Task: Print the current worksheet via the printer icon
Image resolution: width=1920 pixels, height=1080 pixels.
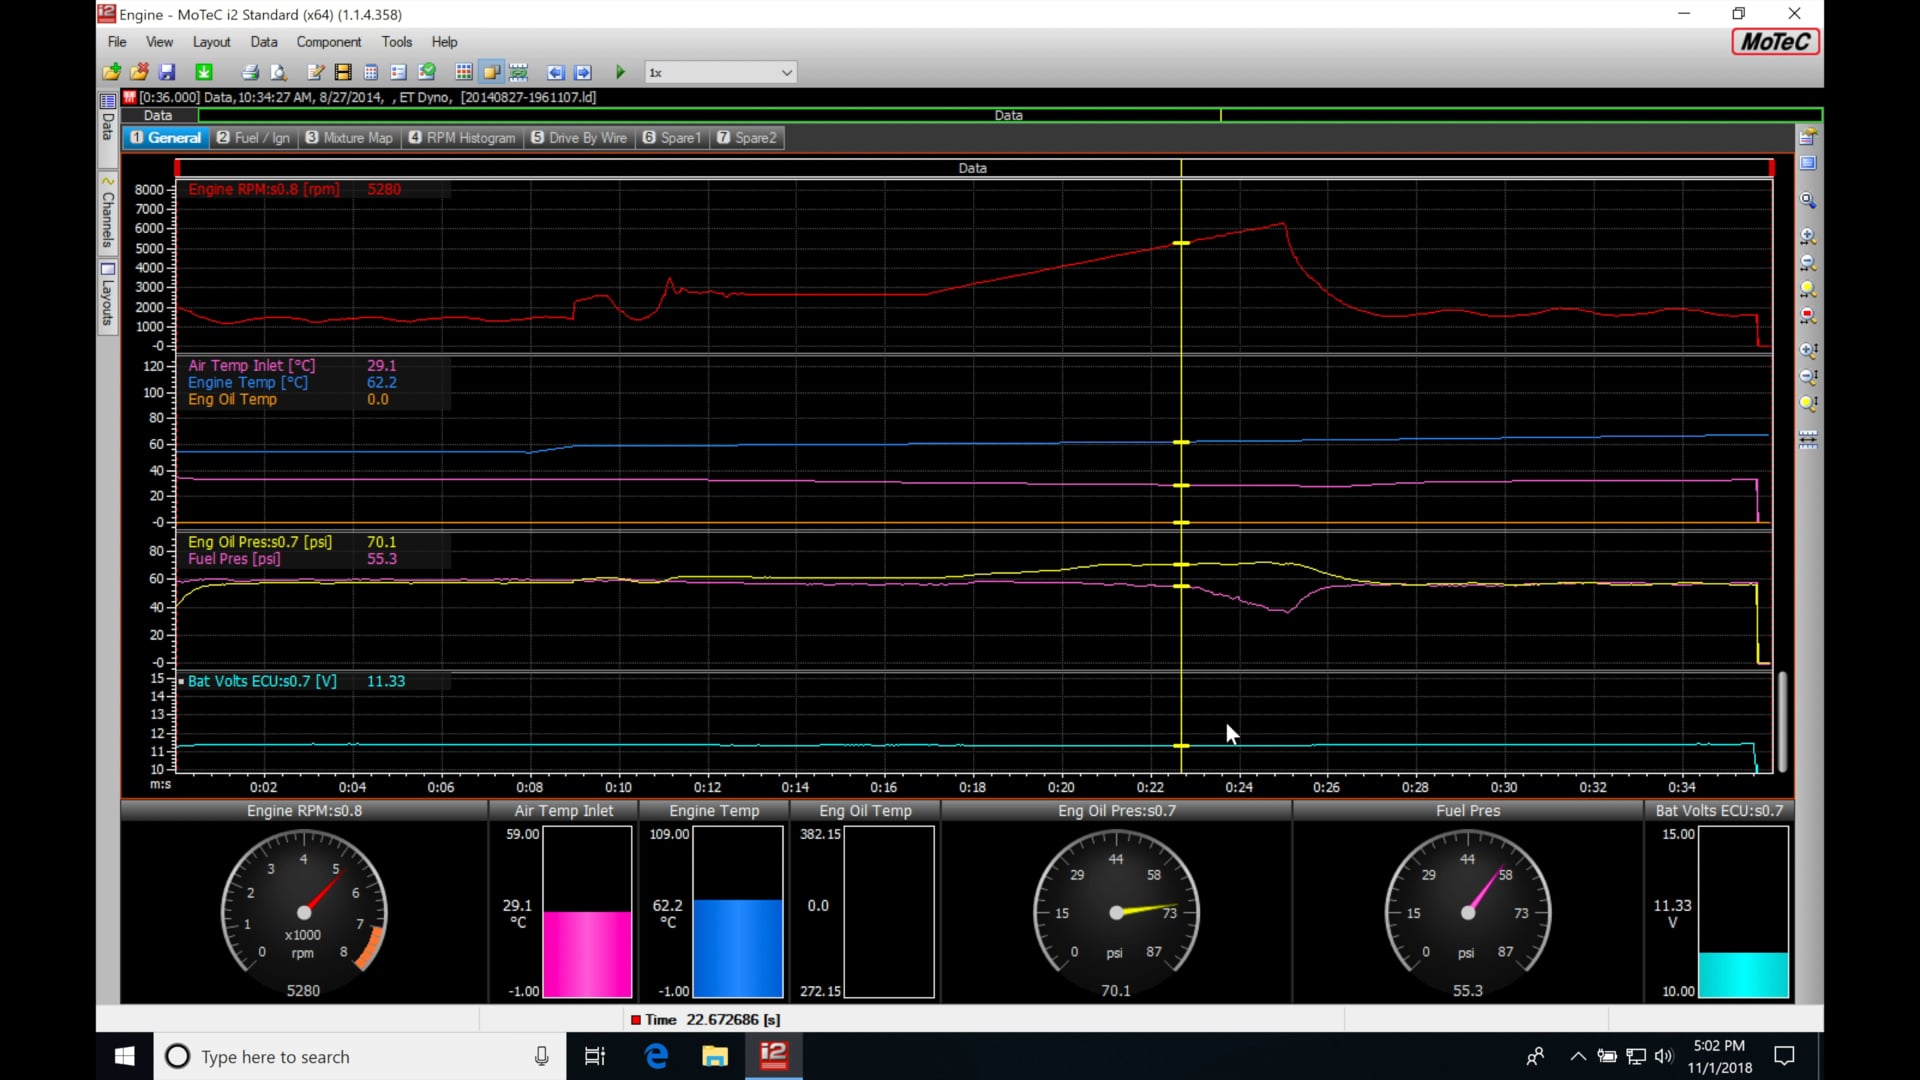Action: [249, 71]
